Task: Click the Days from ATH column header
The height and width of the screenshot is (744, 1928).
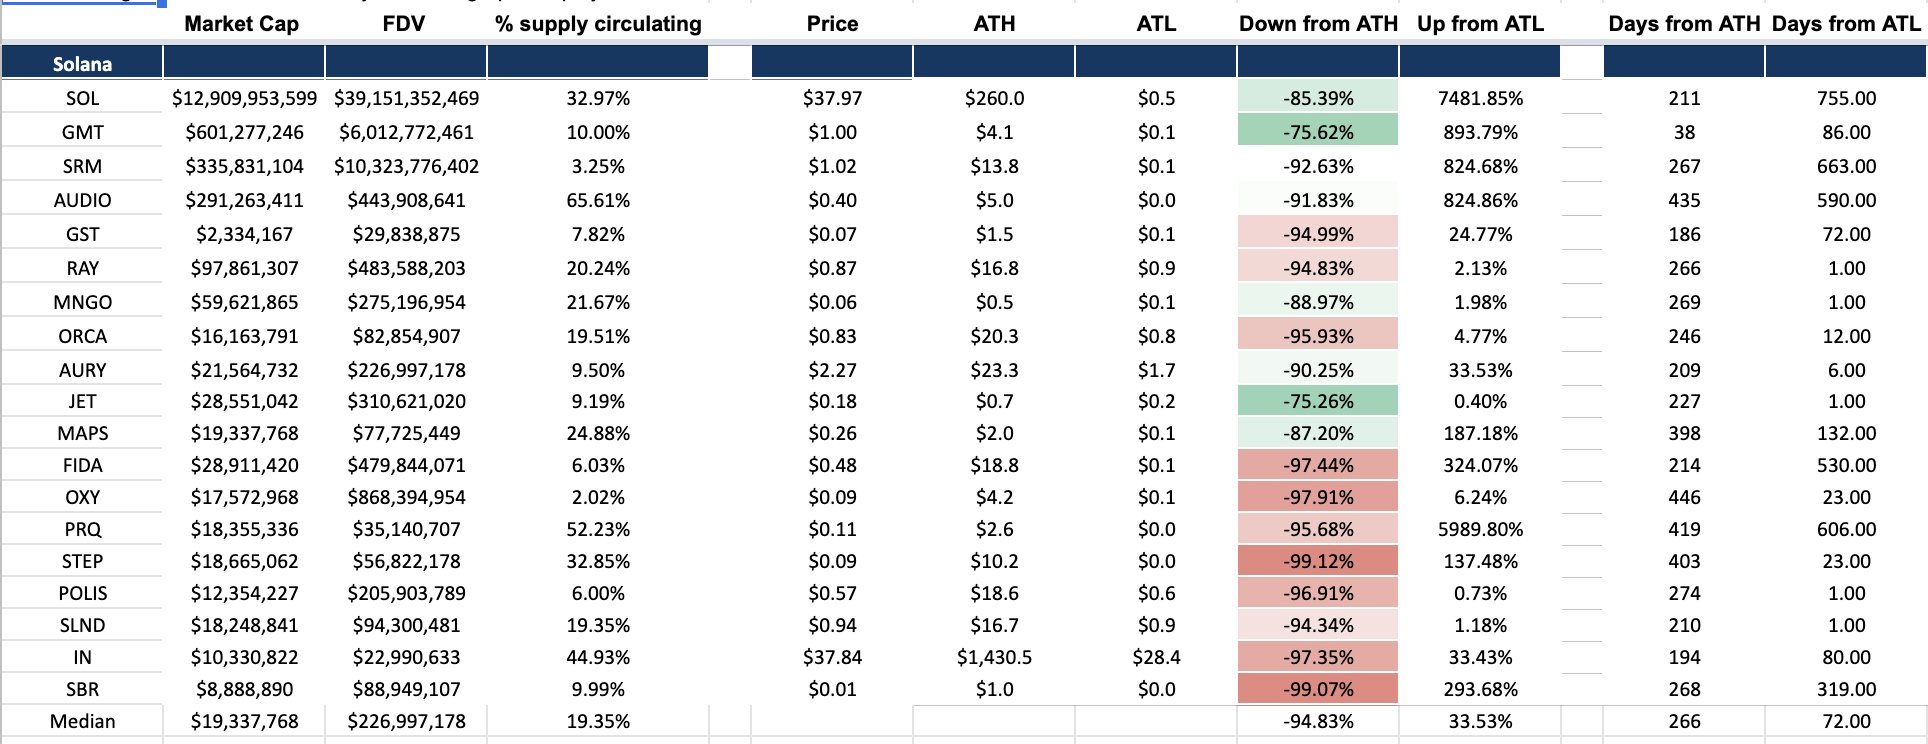Action: (x=1684, y=23)
